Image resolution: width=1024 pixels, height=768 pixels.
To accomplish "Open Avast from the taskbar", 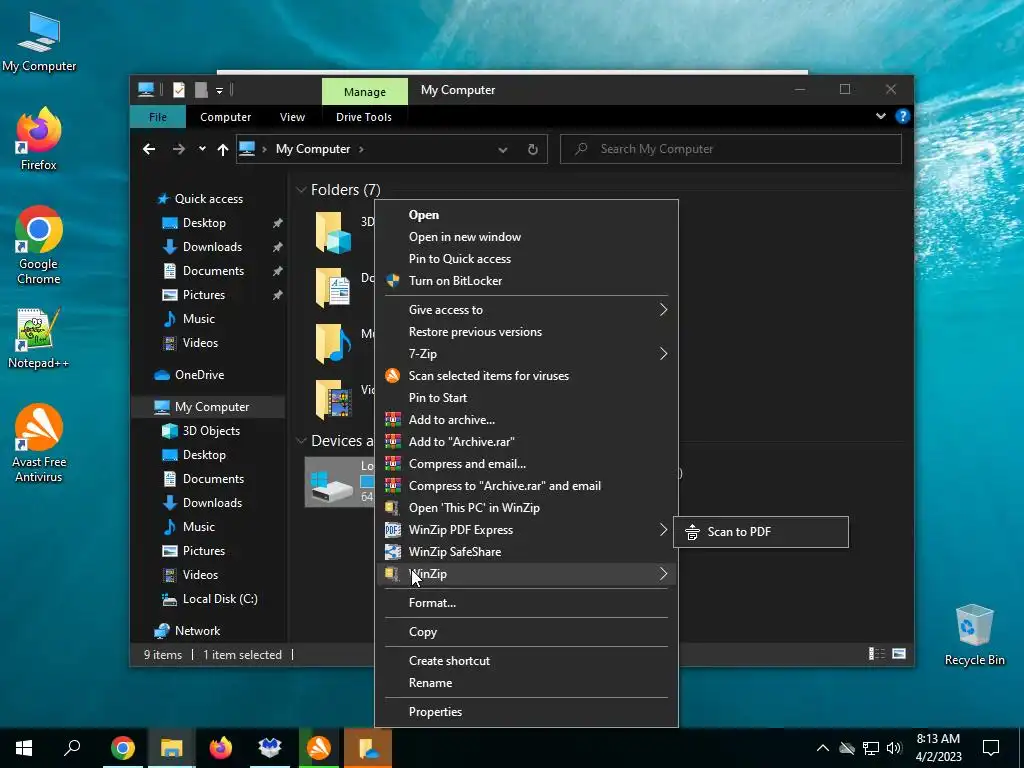I will click(x=319, y=748).
